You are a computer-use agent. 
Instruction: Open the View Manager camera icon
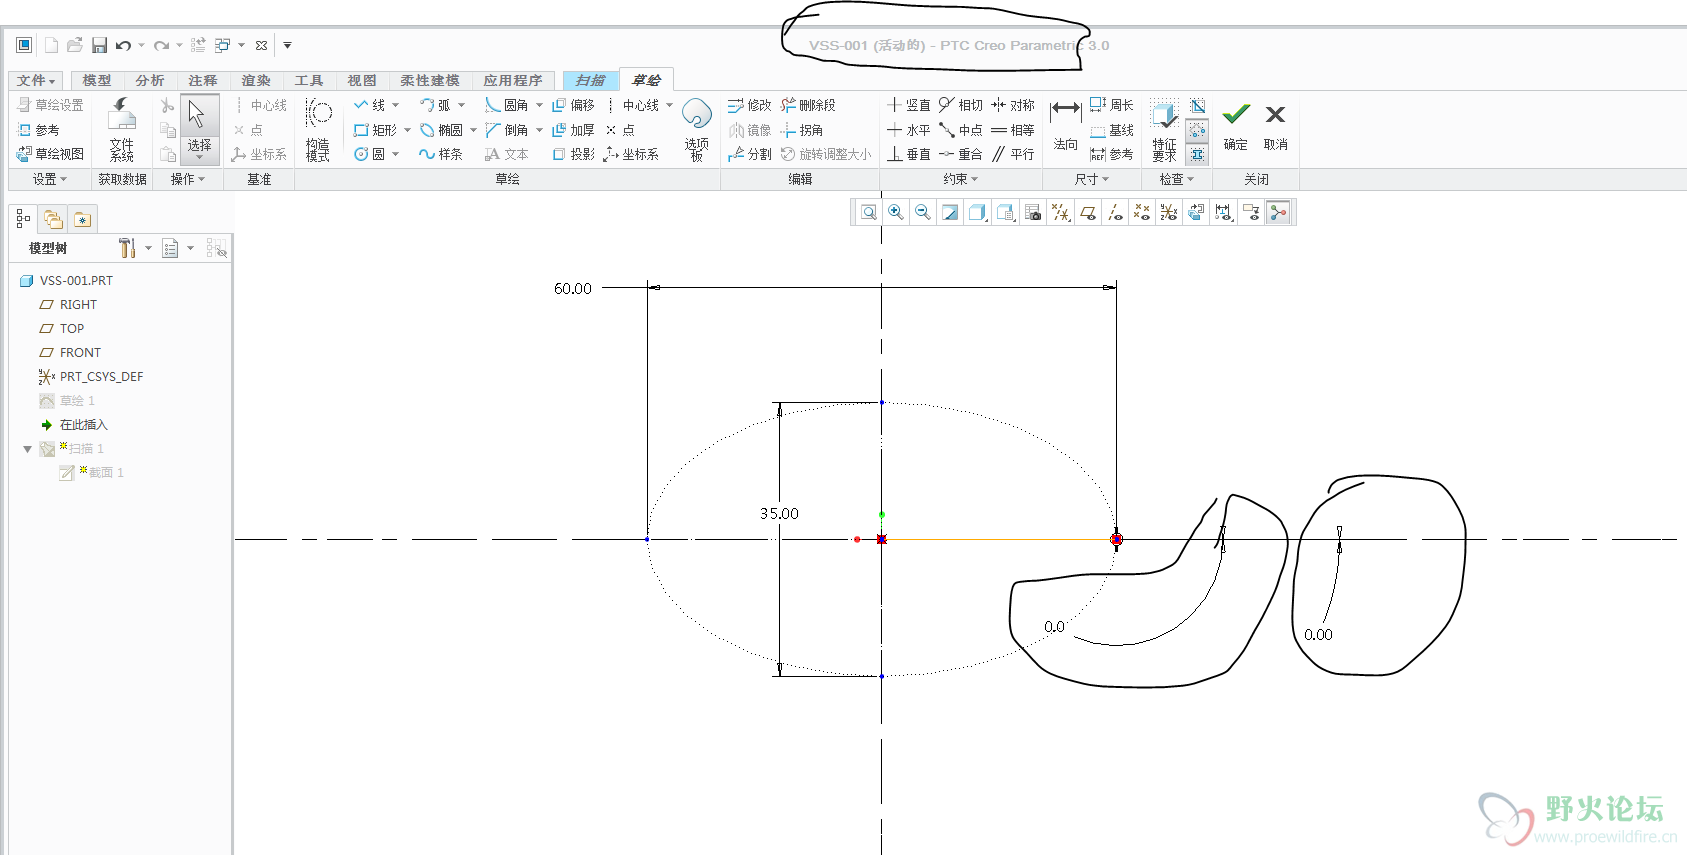(x=1033, y=212)
